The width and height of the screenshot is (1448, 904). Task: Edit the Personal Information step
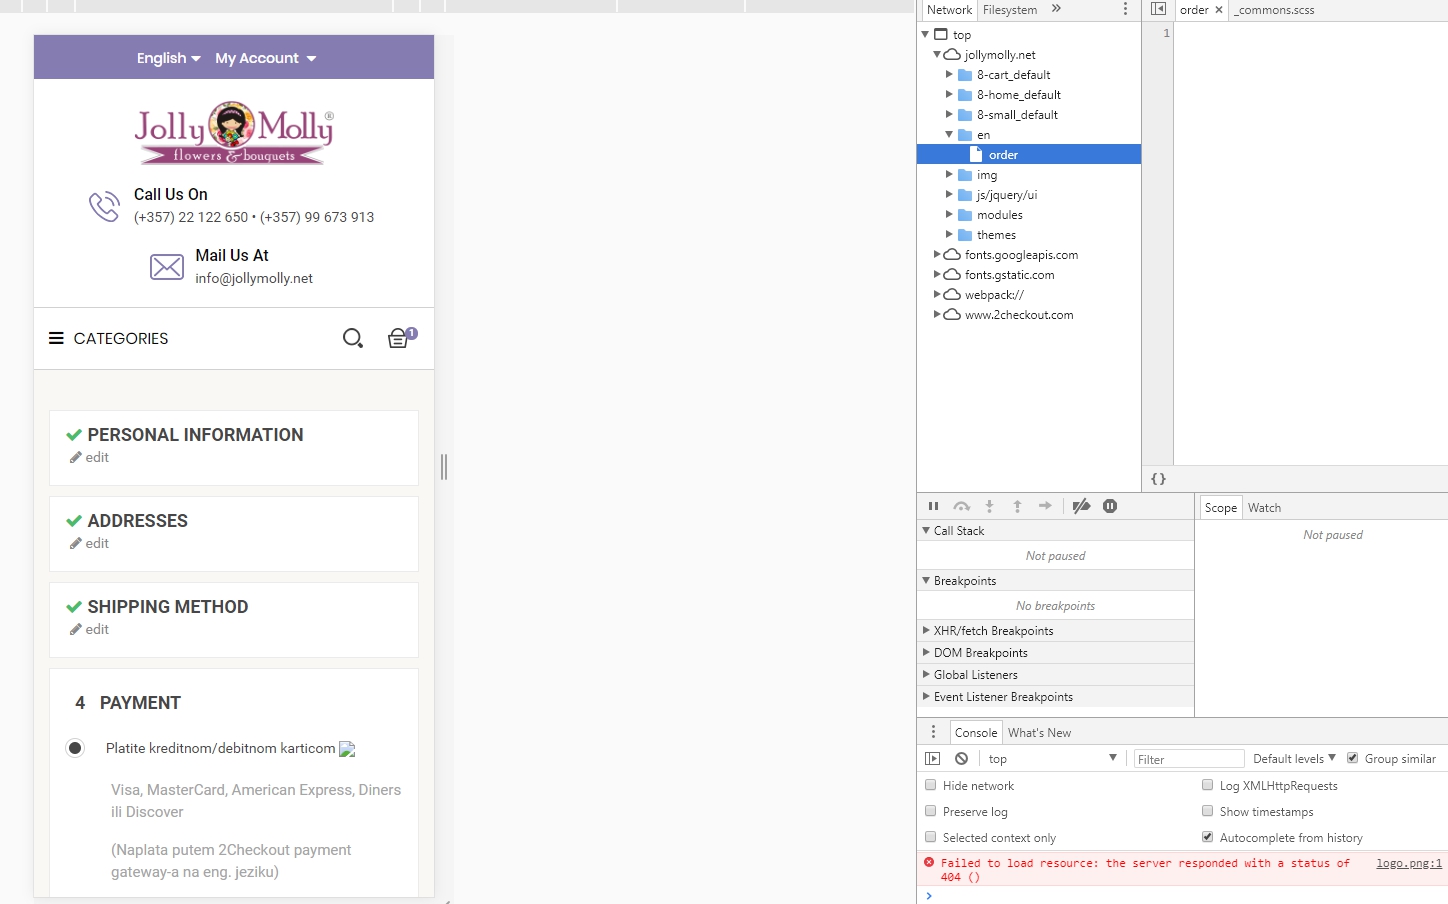click(x=89, y=457)
